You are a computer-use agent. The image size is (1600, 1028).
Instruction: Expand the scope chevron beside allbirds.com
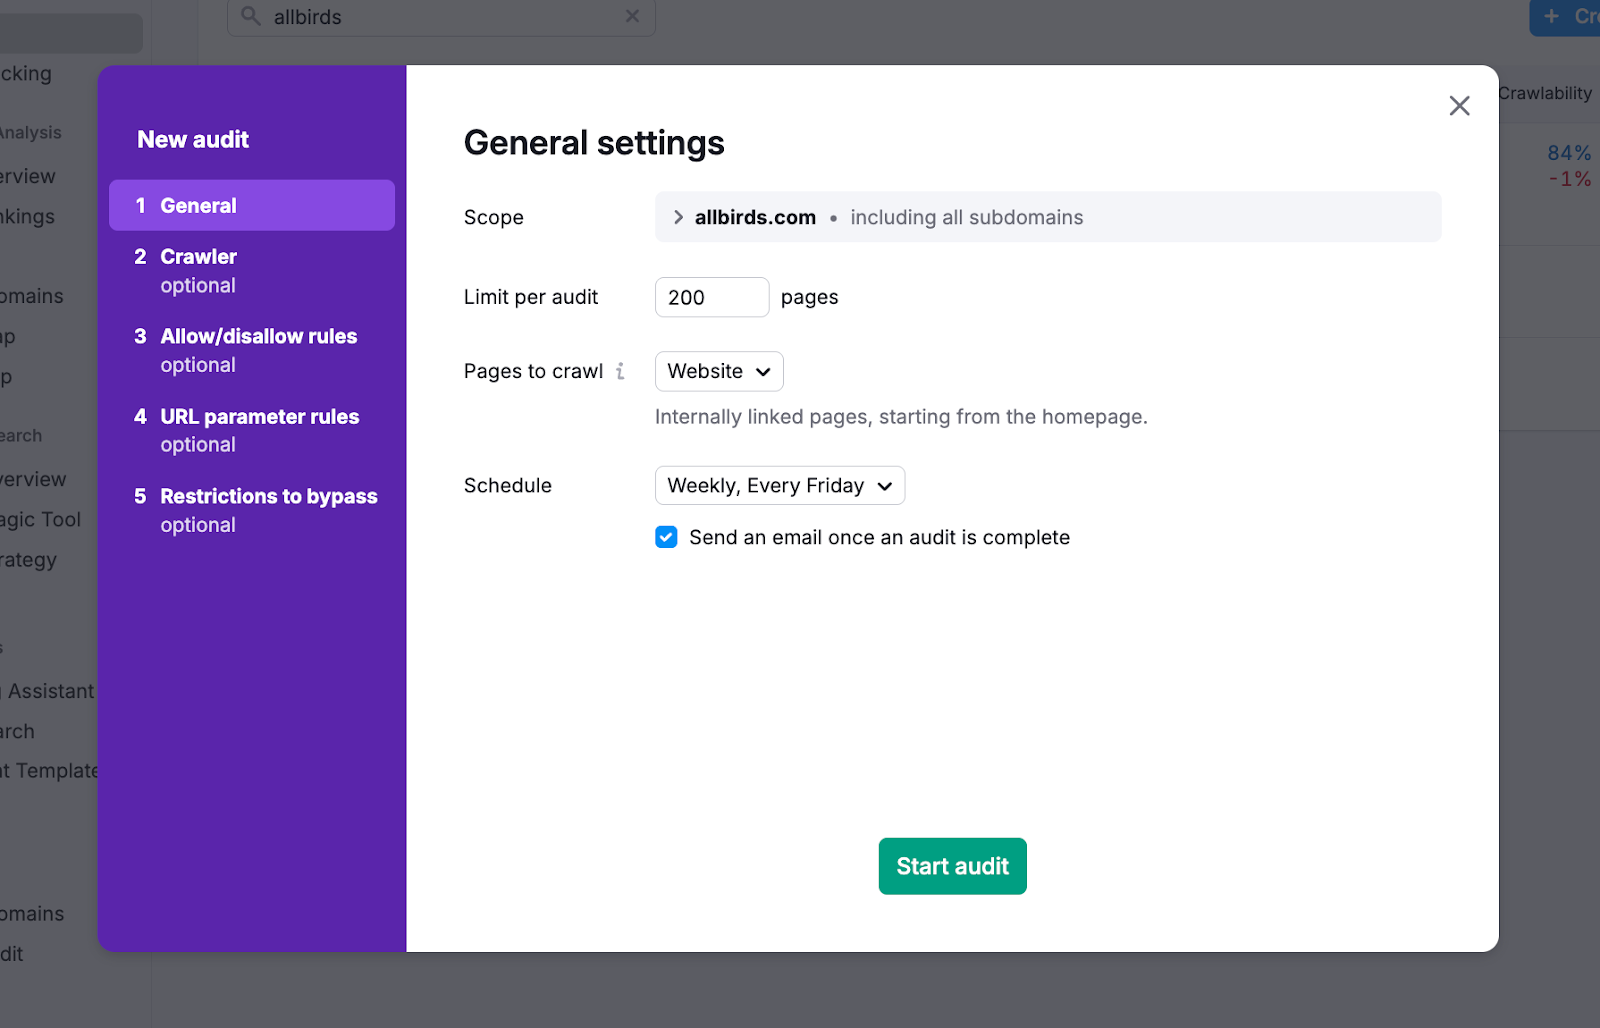point(679,217)
